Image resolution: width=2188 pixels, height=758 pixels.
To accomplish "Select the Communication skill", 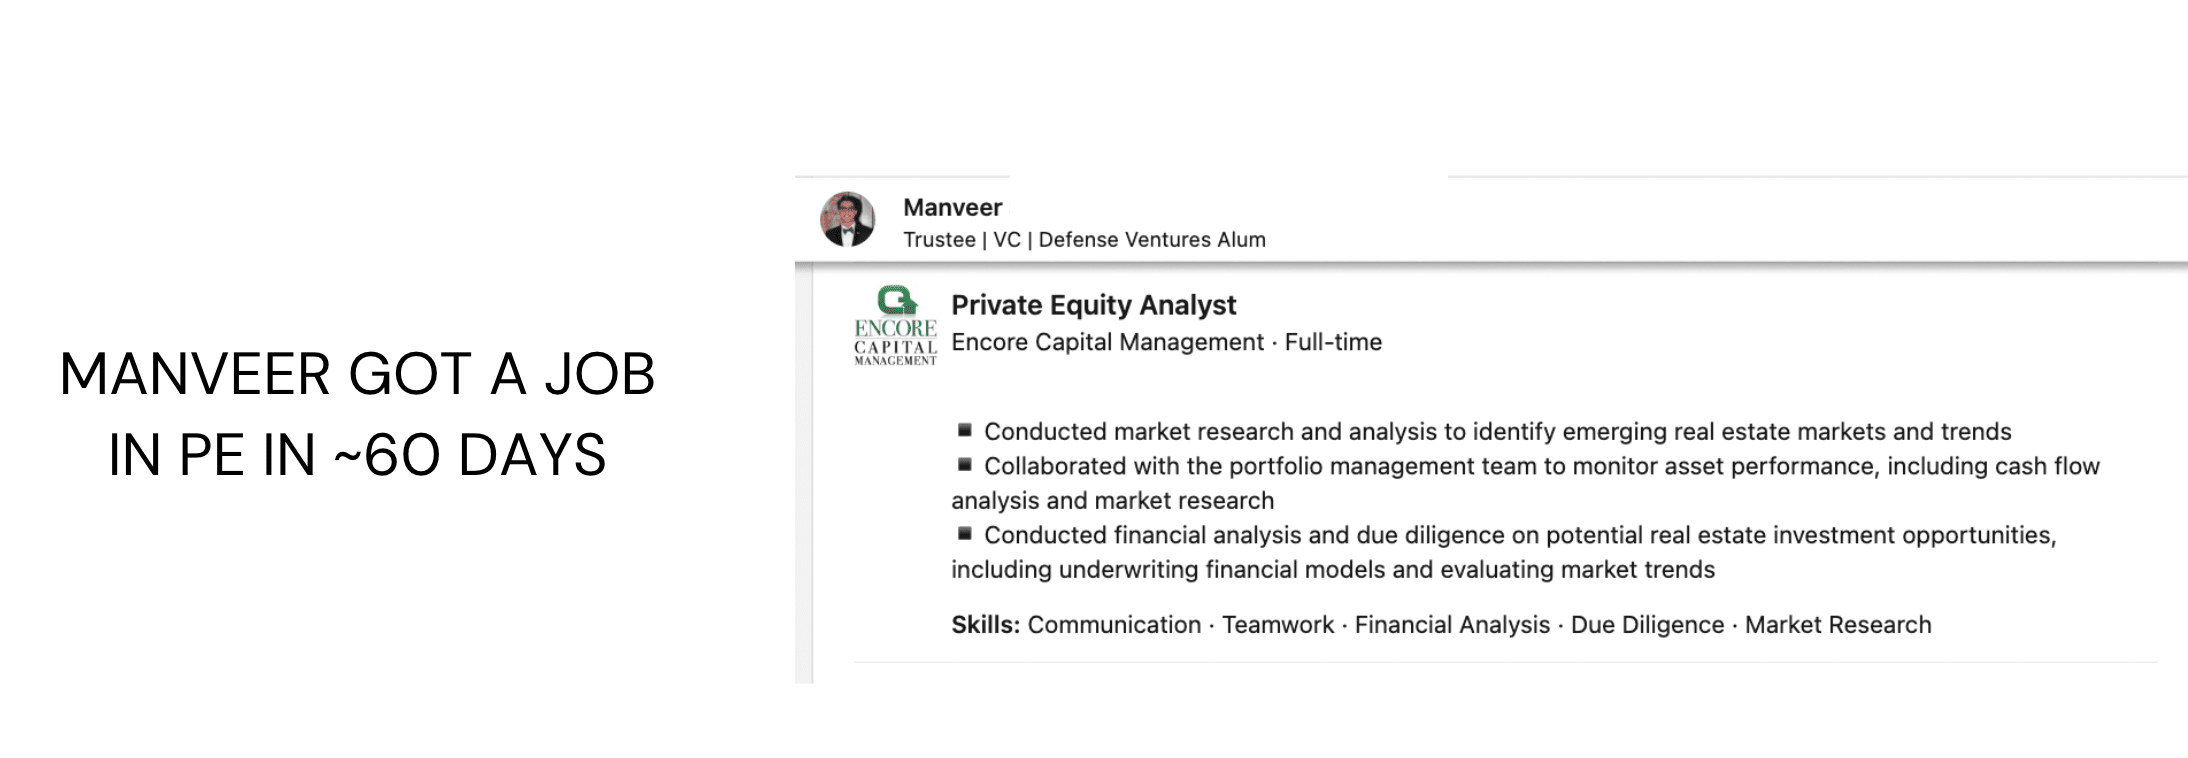I will pyautogui.click(x=1114, y=625).
